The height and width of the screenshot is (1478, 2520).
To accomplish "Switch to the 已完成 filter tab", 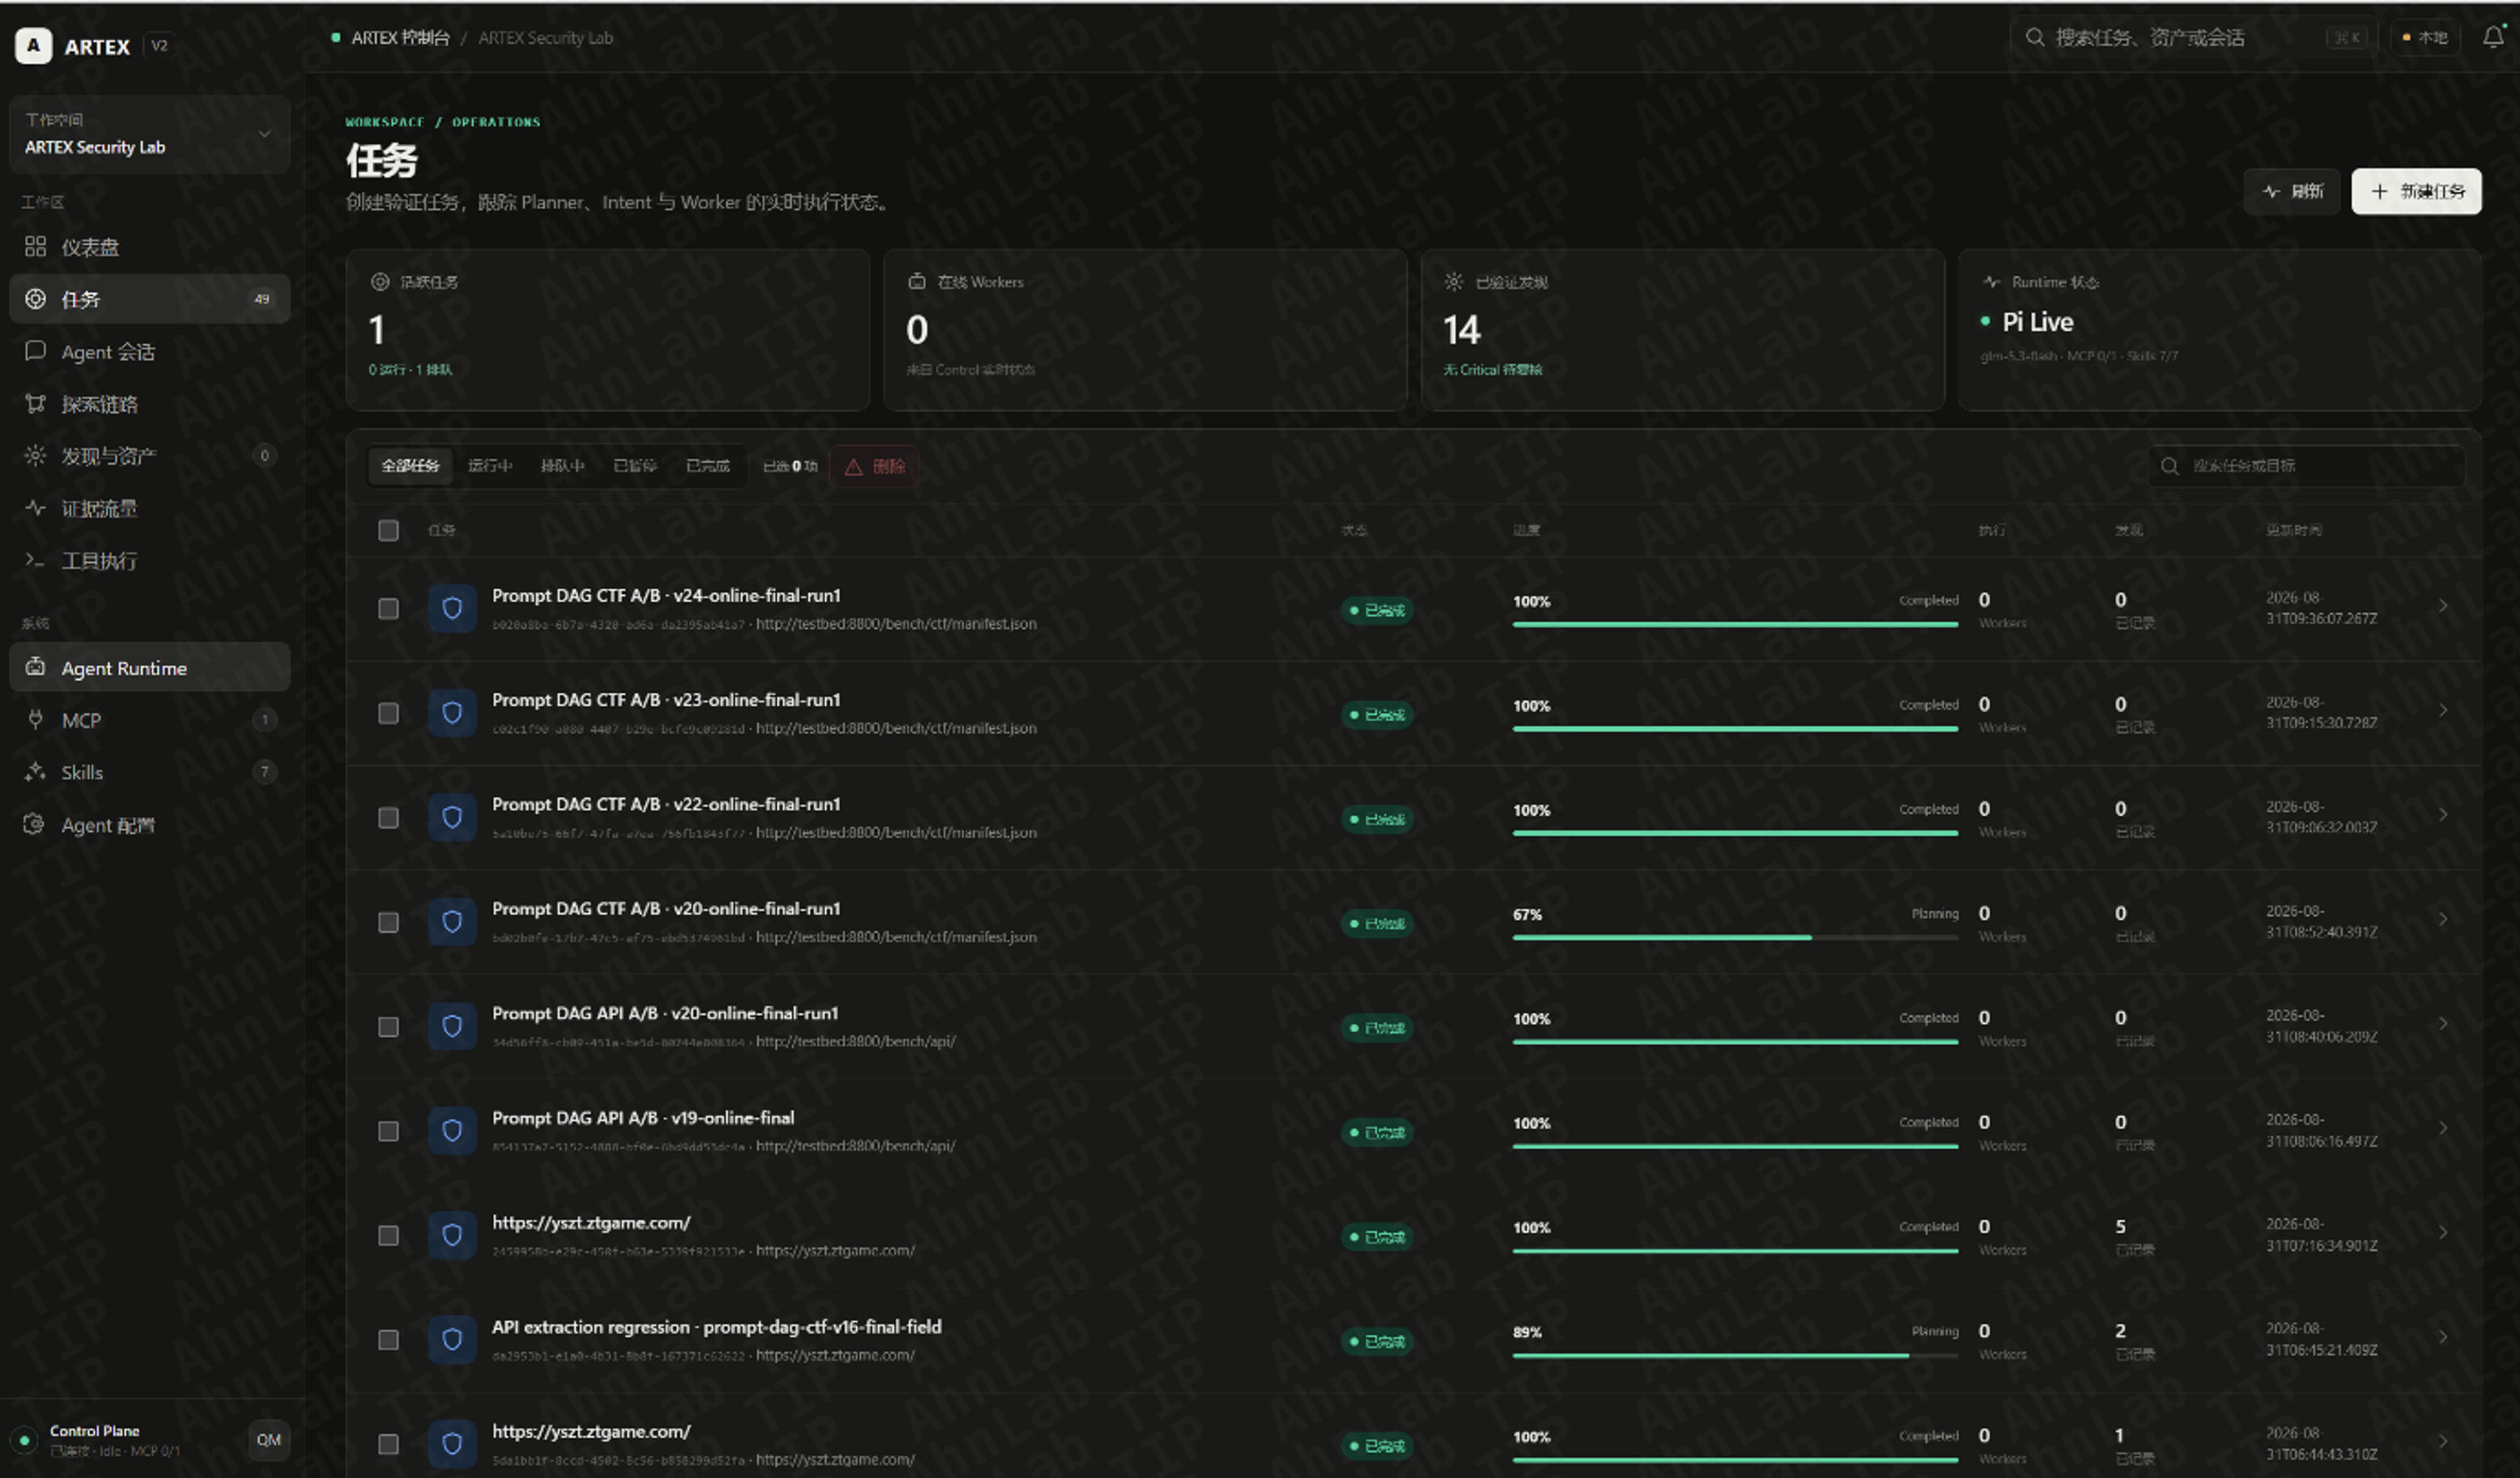I will (x=707, y=466).
